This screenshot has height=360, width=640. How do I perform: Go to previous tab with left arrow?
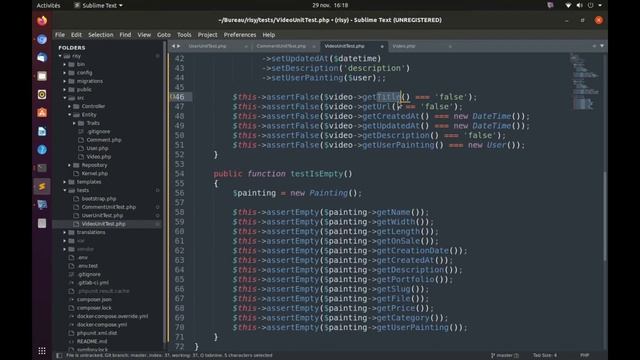[x=173, y=46]
